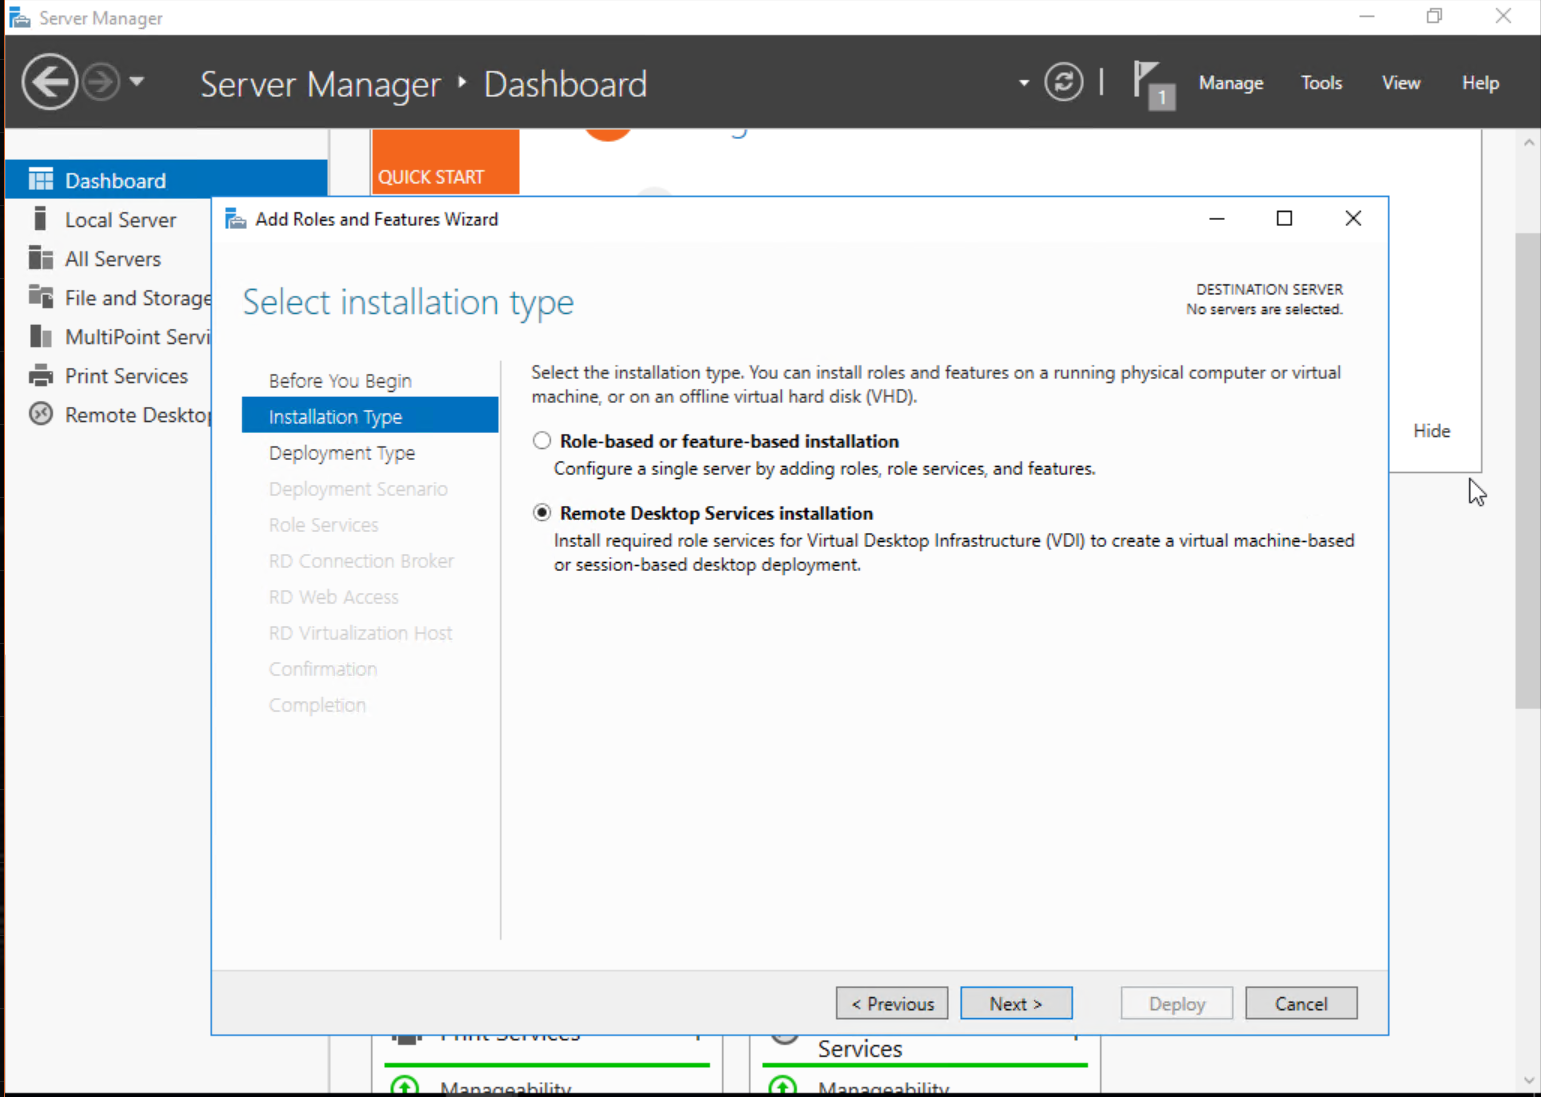
Task: Click the All Servers sidebar icon
Action: (x=41, y=258)
